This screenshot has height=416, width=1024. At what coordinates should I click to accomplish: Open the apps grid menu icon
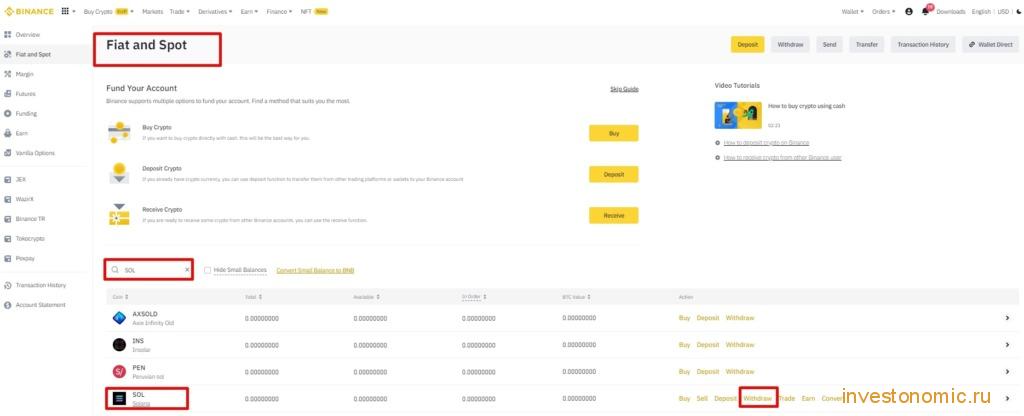(x=65, y=12)
